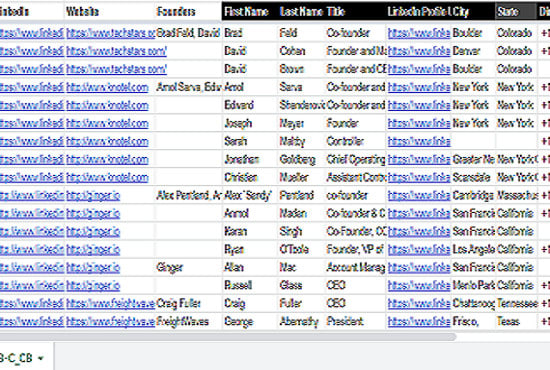Open the LinkedIn profile link for Russell Glass
Screen dimensions: 550x370
point(419,285)
